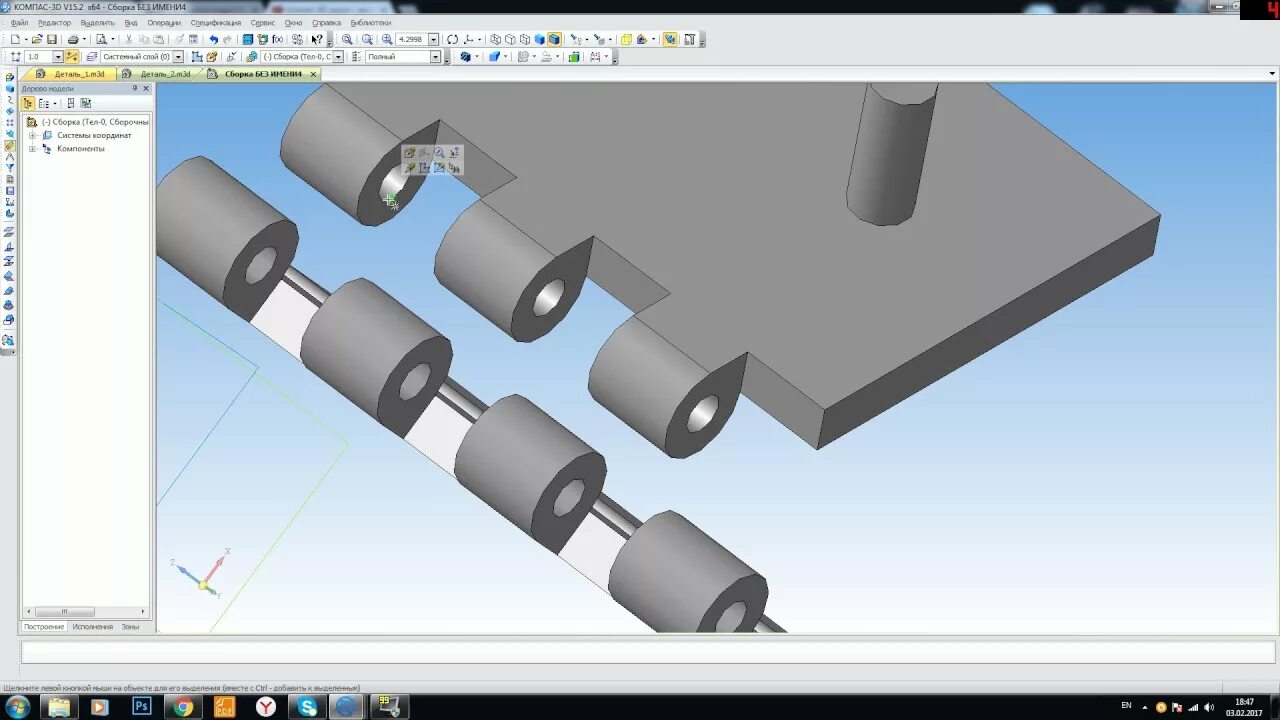Viewport: 1280px width, 720px height.
Task: Click the rotate view icon
Action: (452, 39)
